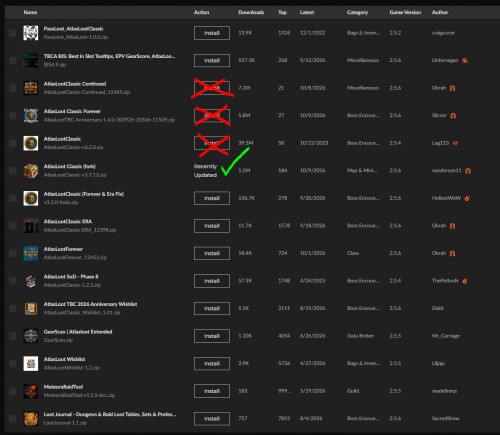Click the icon beside author ThePettsoN
The height and width of the screenshot is (435, 500).
point(465,281)
